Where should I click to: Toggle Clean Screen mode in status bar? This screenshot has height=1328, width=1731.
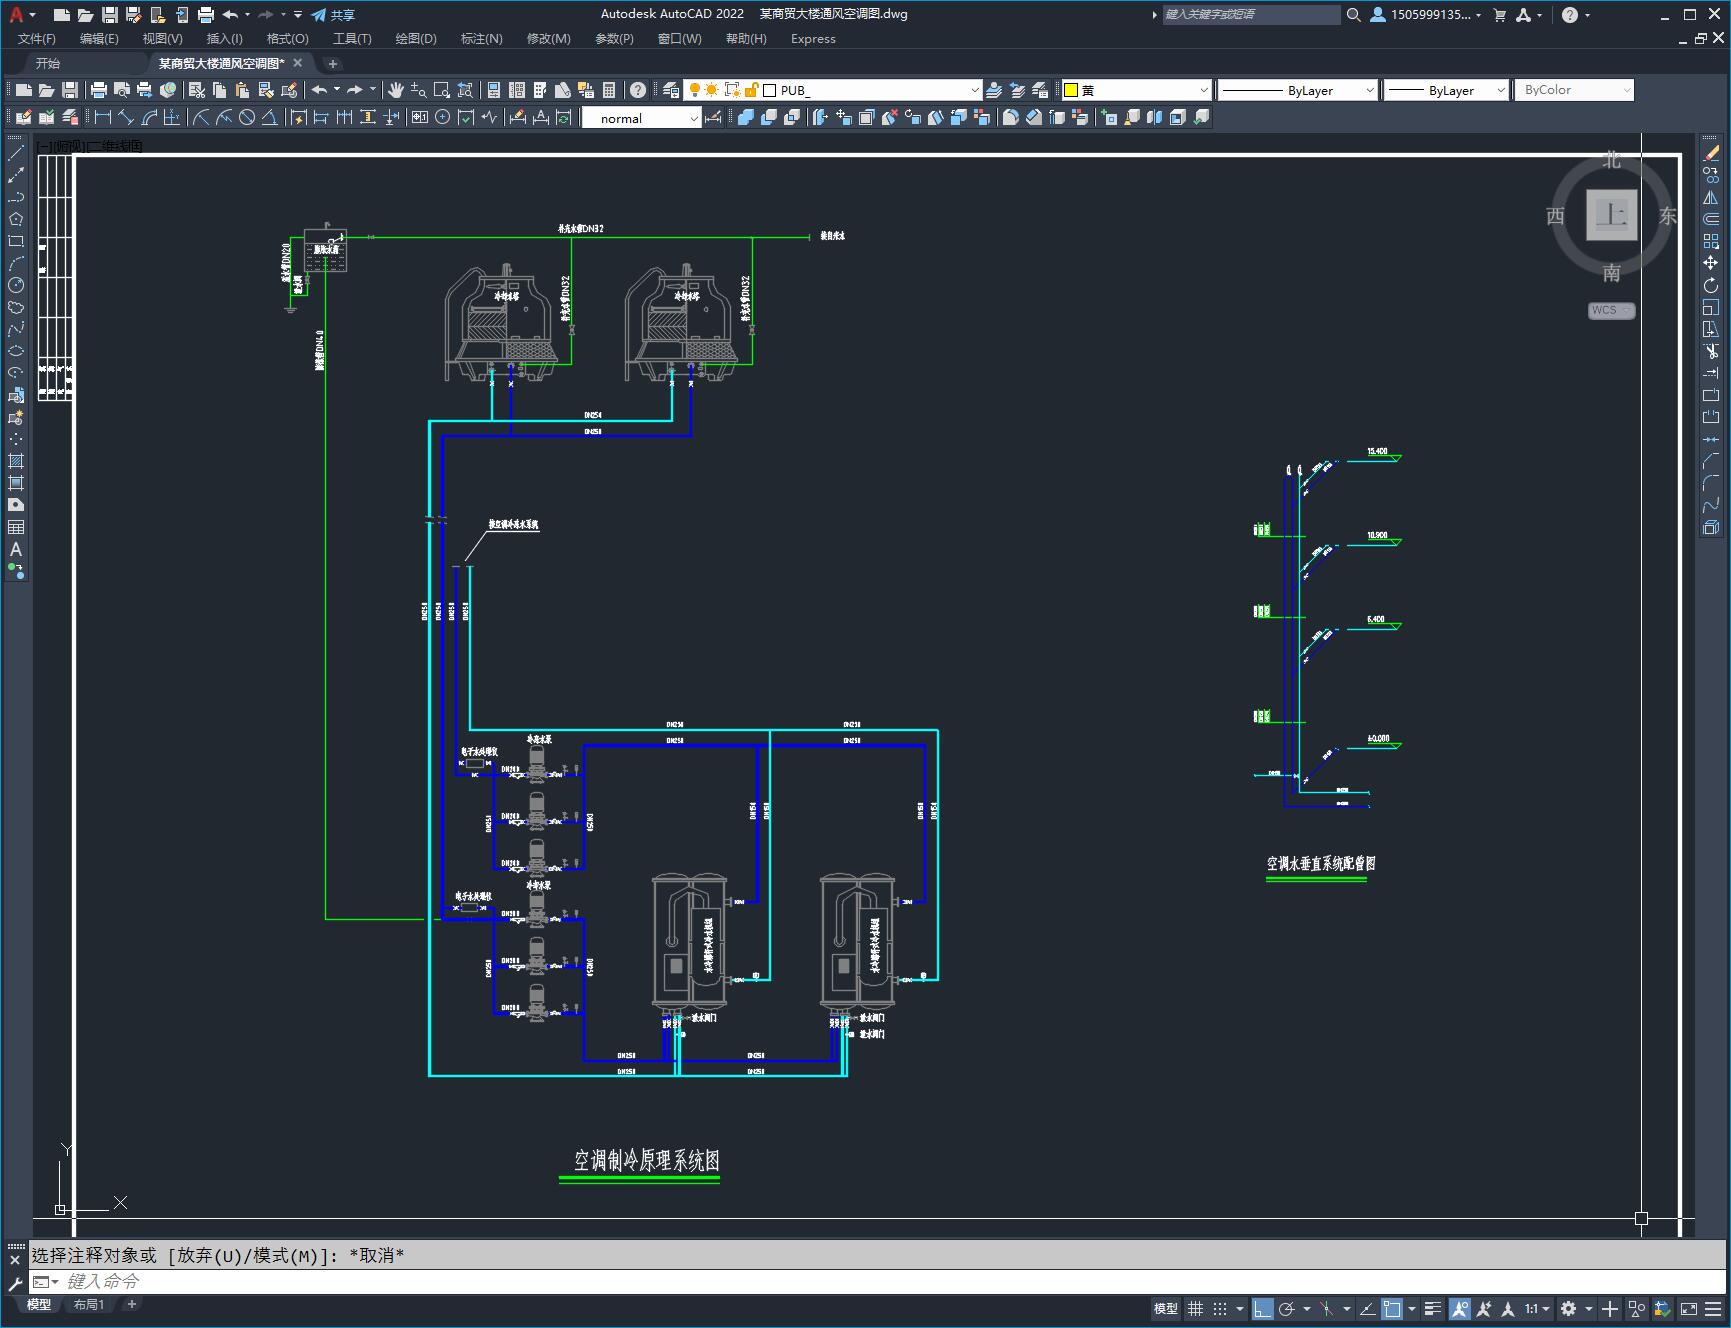1689,1308
